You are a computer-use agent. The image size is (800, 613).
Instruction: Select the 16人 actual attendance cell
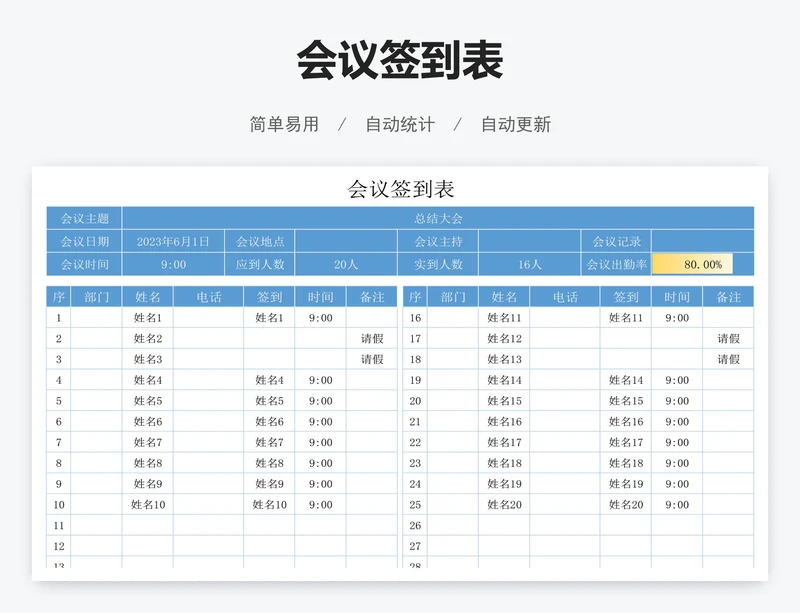pos(530,264)
